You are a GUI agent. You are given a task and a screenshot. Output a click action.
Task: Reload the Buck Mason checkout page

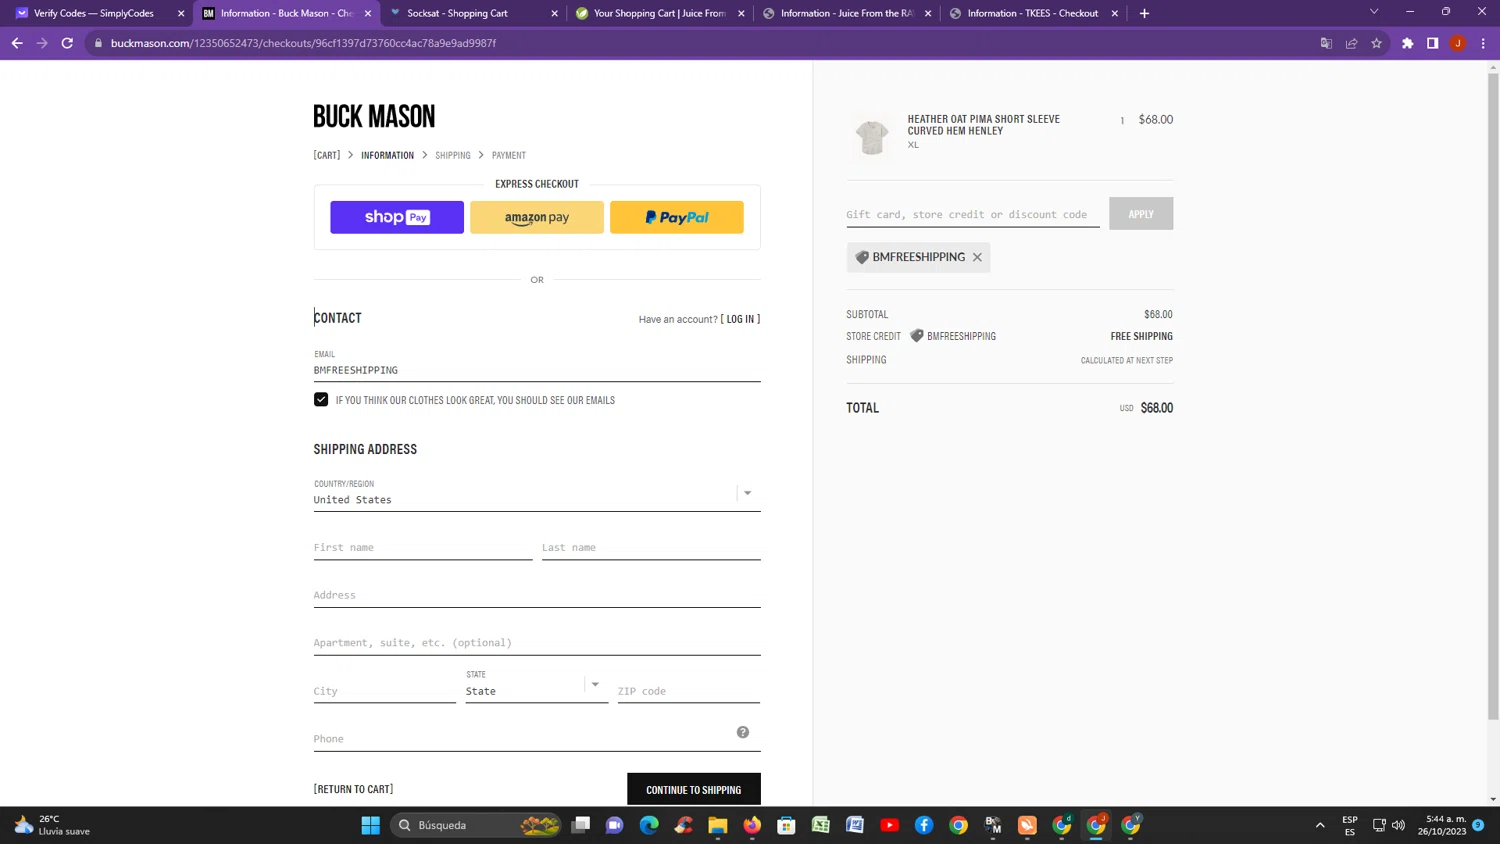point(67,43)
